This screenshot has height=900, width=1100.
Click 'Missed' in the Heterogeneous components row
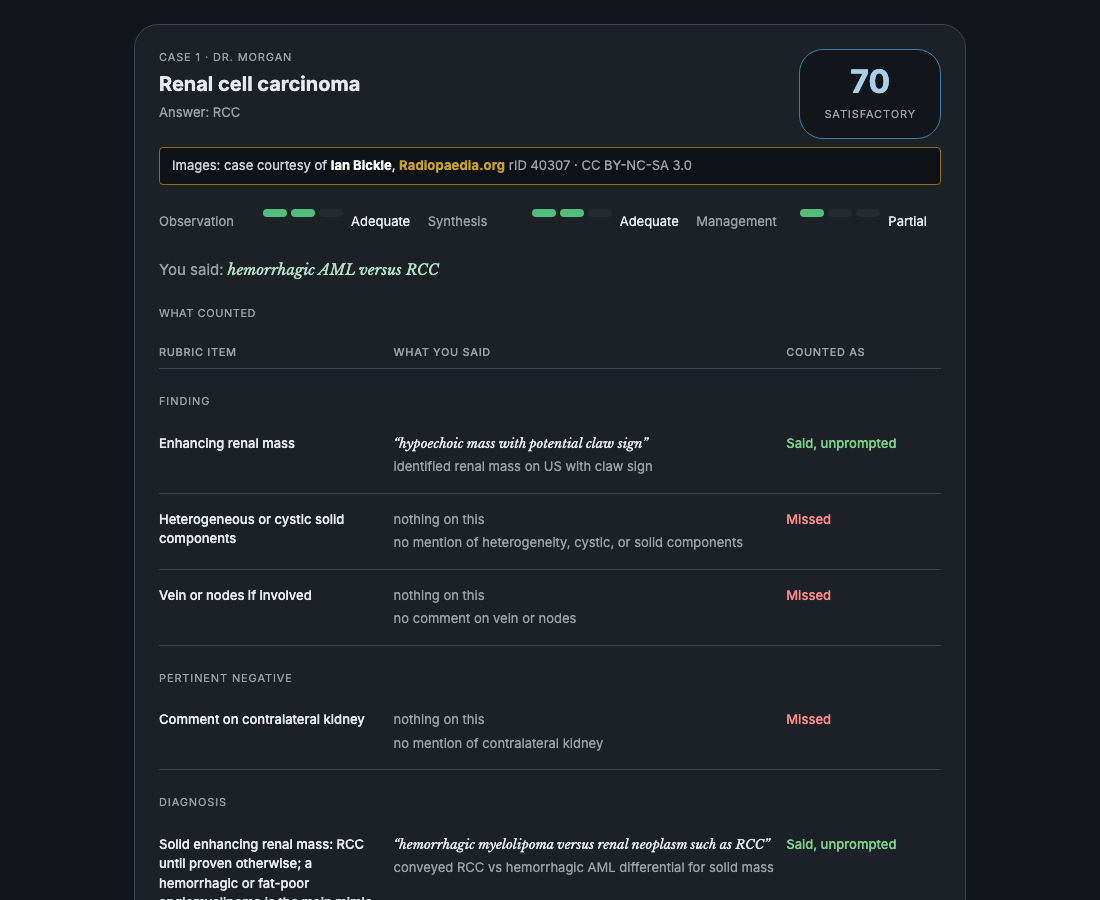pos(808,519)
